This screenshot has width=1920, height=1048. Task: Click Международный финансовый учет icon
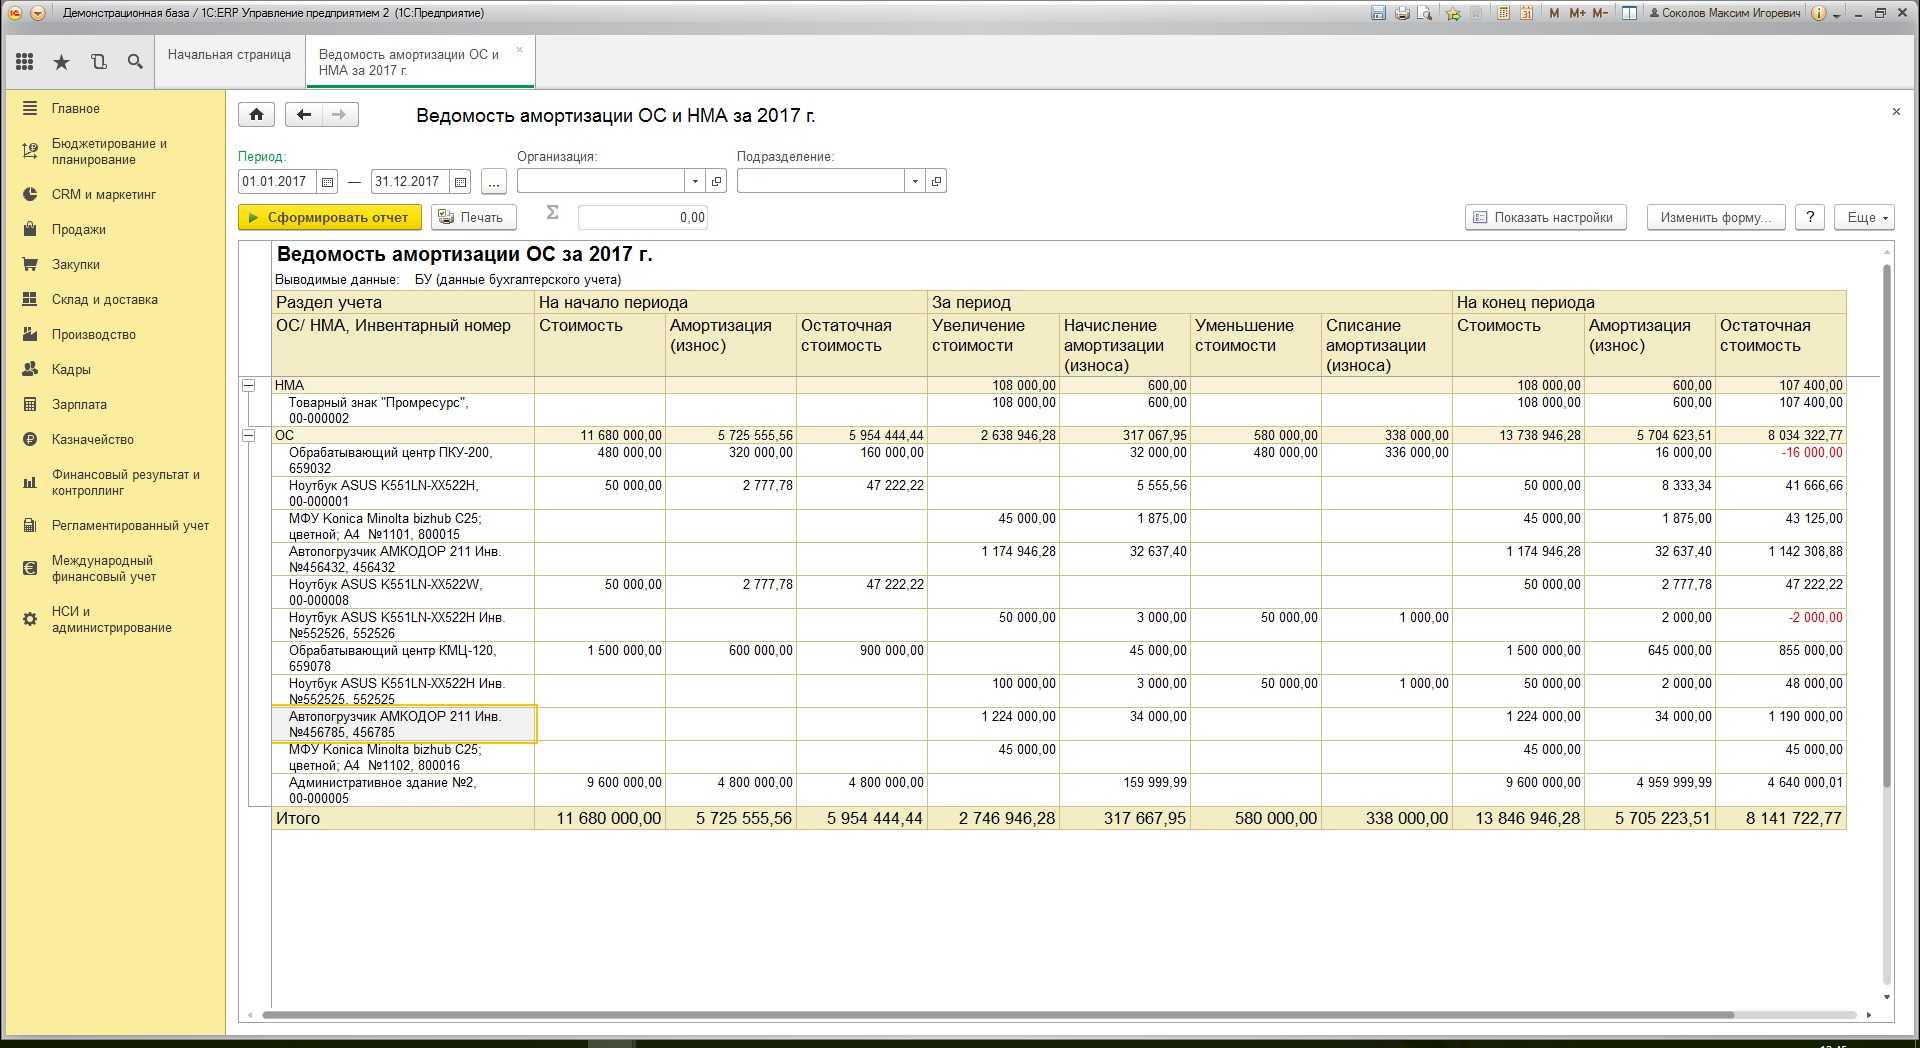coord(30,568)
